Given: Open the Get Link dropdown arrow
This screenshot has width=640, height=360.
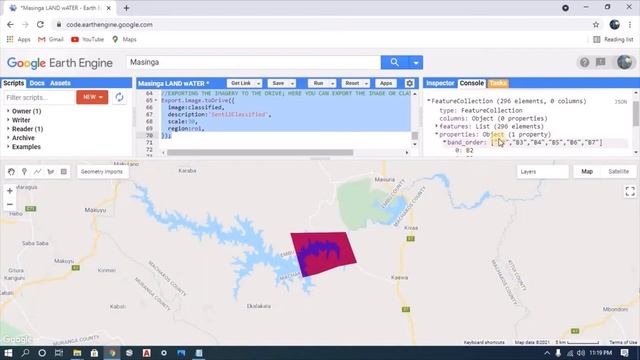Looking at the screenshot, I should [258, 83].
